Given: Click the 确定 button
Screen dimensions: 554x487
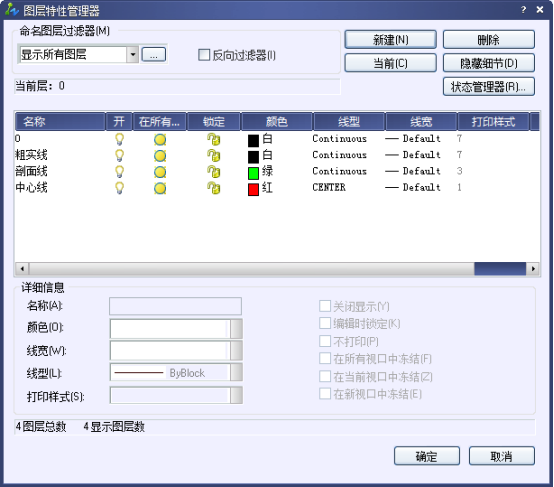Looking at the screenshot, I should 427,456.
